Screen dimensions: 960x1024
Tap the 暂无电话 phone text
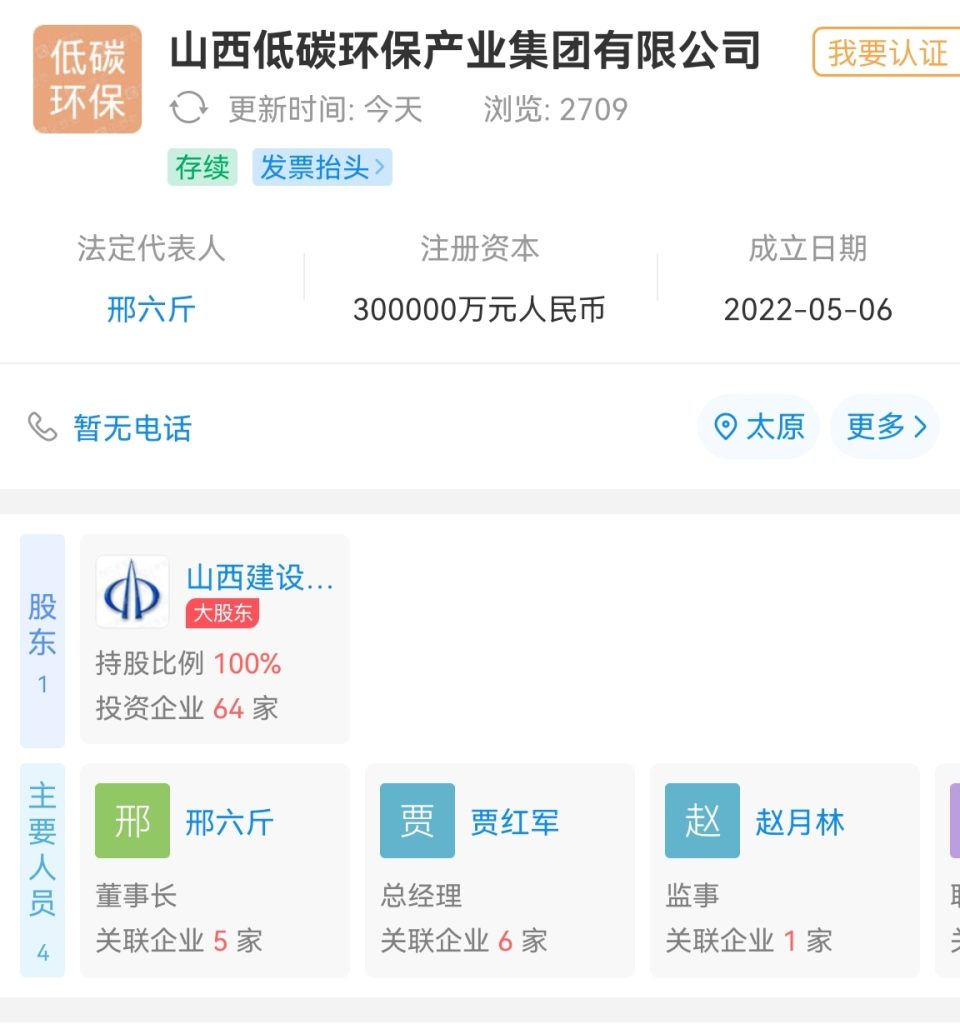coord(133,428)
